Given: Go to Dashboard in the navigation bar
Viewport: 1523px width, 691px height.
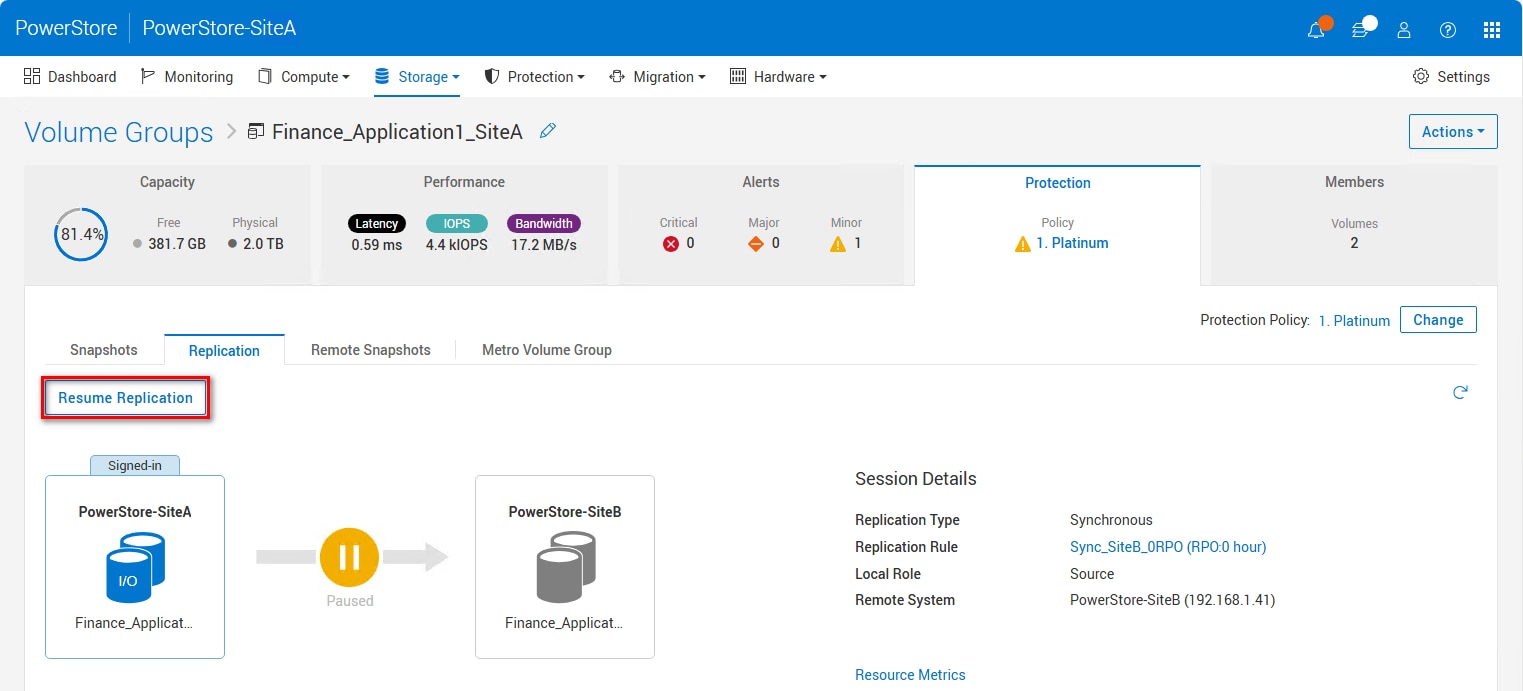Looking at the screenshot, I should tap(70, 77).
